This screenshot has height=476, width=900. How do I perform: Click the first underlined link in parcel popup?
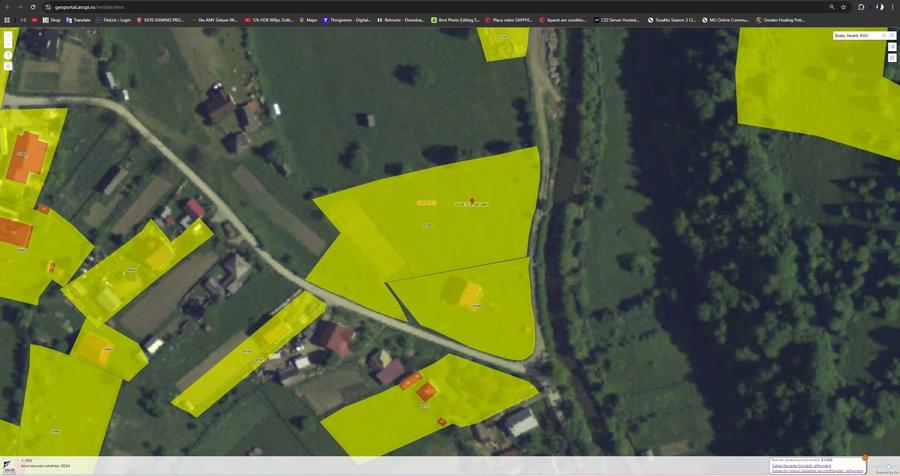801,466
